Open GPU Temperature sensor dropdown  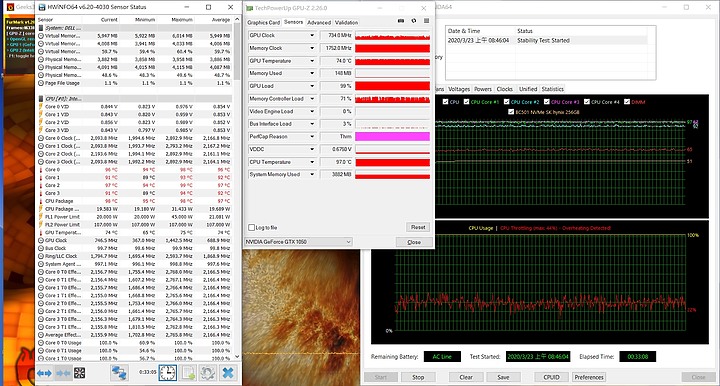coord(312,61)
